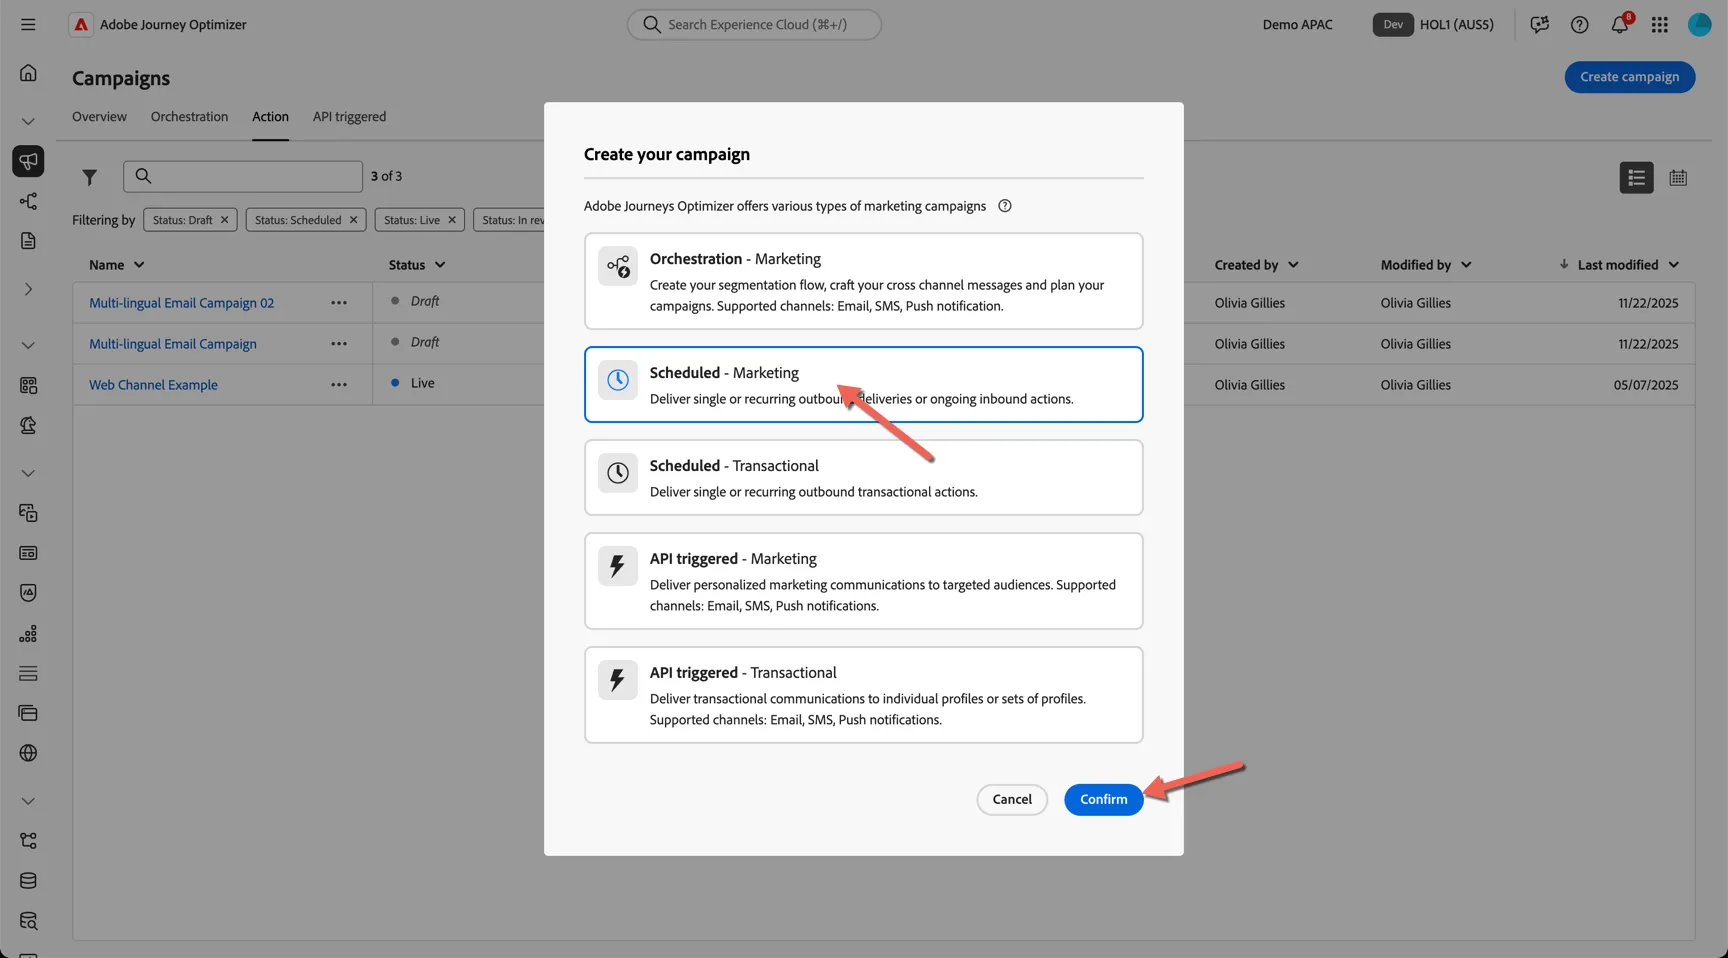Switch to the Overview tab
Image resolution: width=1728 pixels, height=958 pixels.
(99, 117)
